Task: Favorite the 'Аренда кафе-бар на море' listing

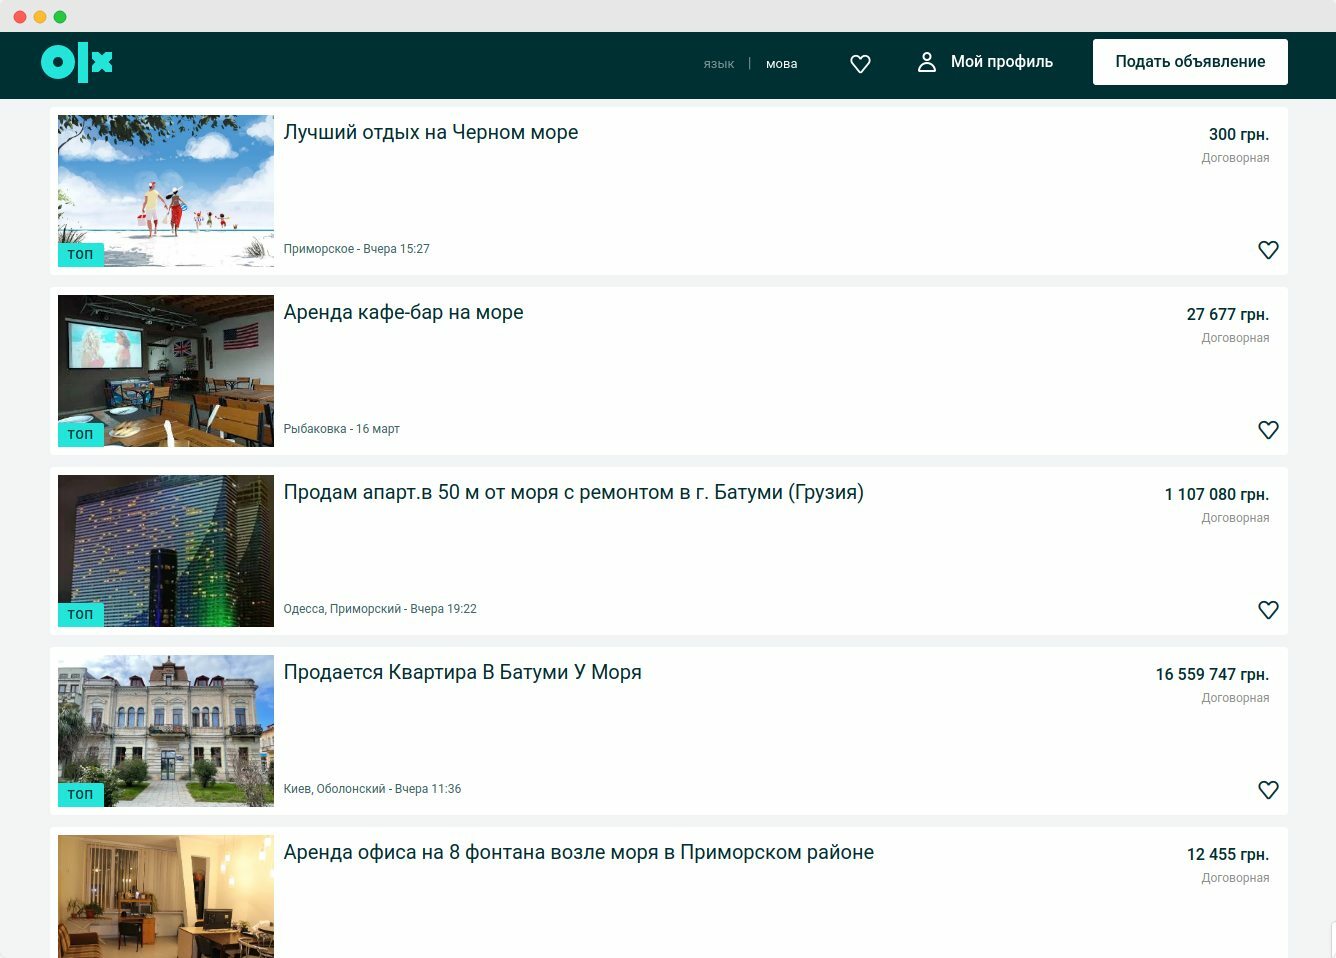Action: click(x=1268, y=430)
